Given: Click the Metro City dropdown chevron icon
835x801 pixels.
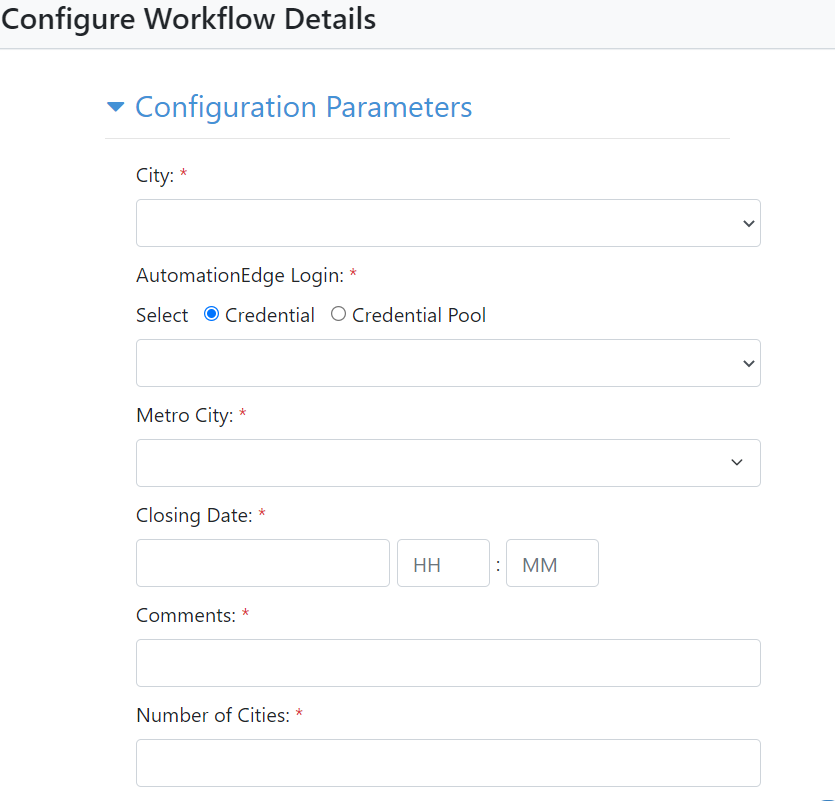Looking at the screenshot, I should tap(737, 462).
